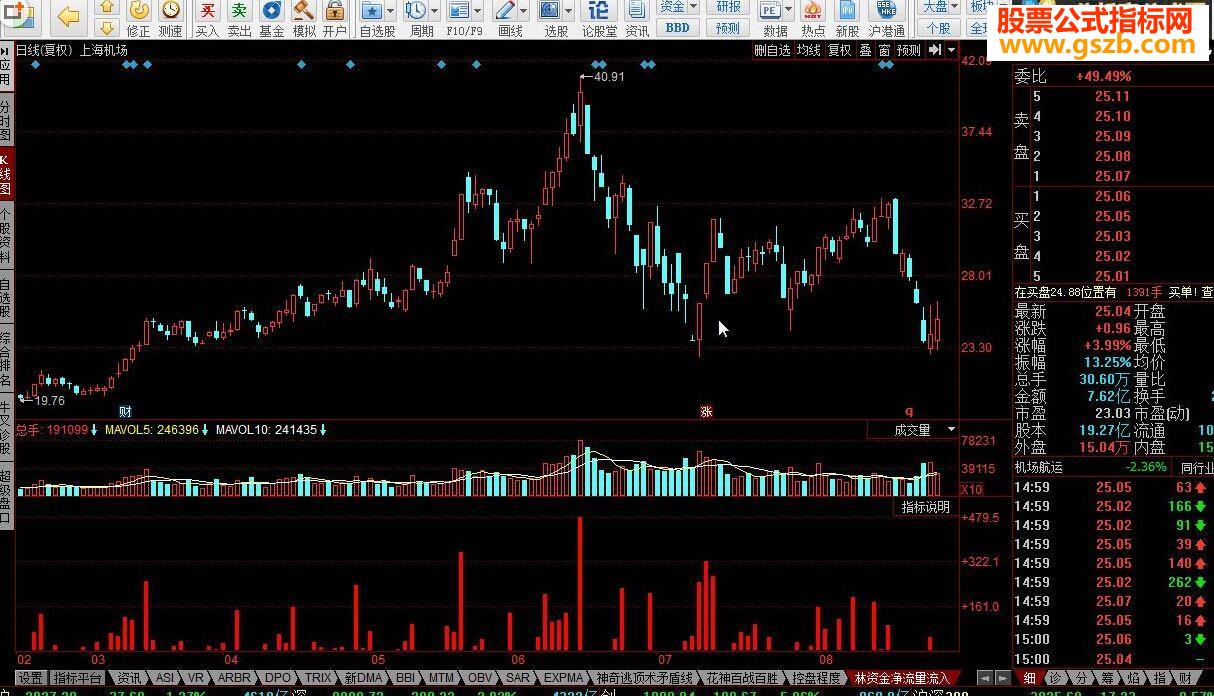The height and width of the screenshot is (696, 1214).
Task: Select the K线图 sidebar tab
Action: pos(6,175)
